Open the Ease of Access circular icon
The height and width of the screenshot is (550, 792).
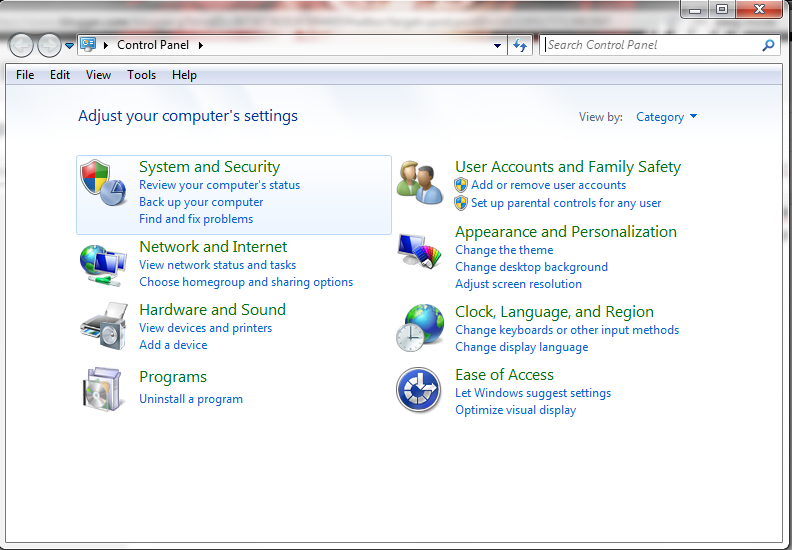419,390
